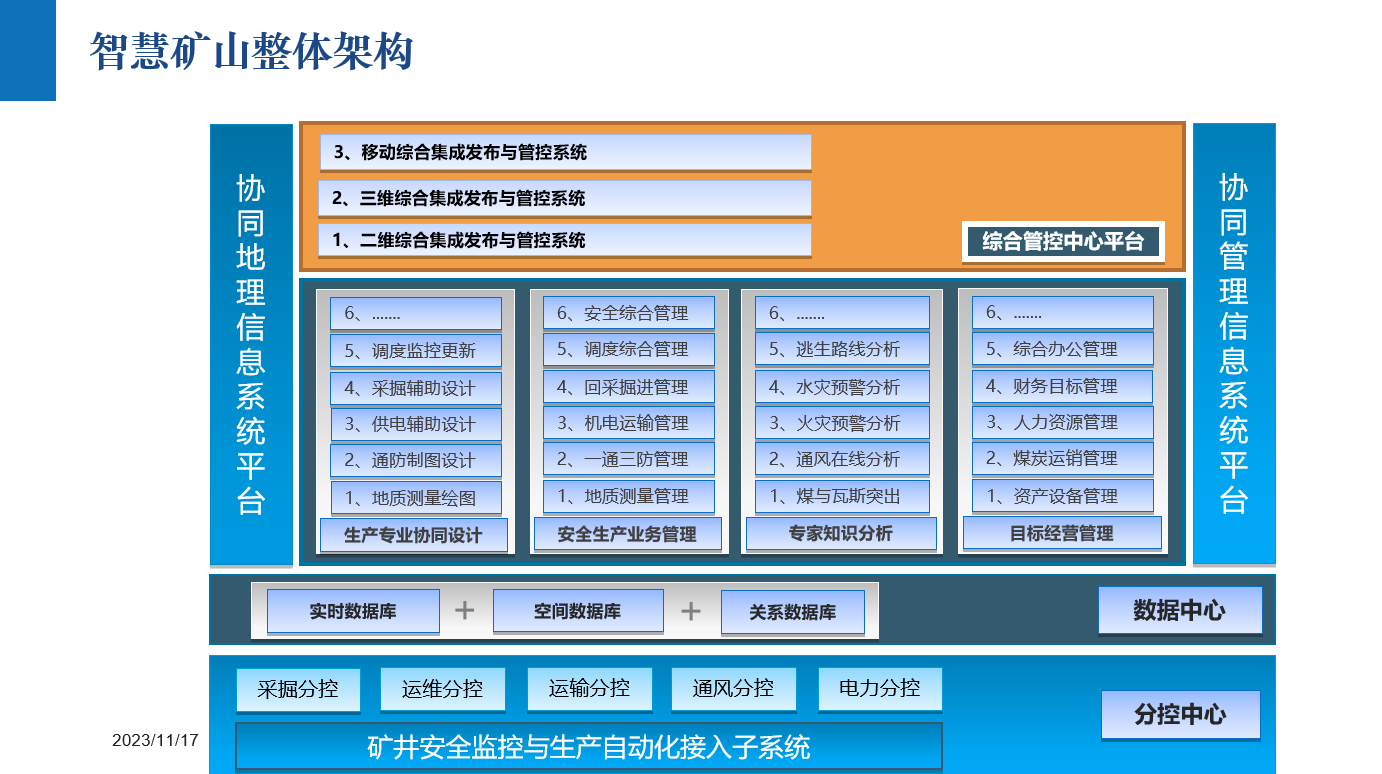Click the left 协同地理信息系统平台 panel
Viewport: 1382px width, 774px height.
[251, 345]
